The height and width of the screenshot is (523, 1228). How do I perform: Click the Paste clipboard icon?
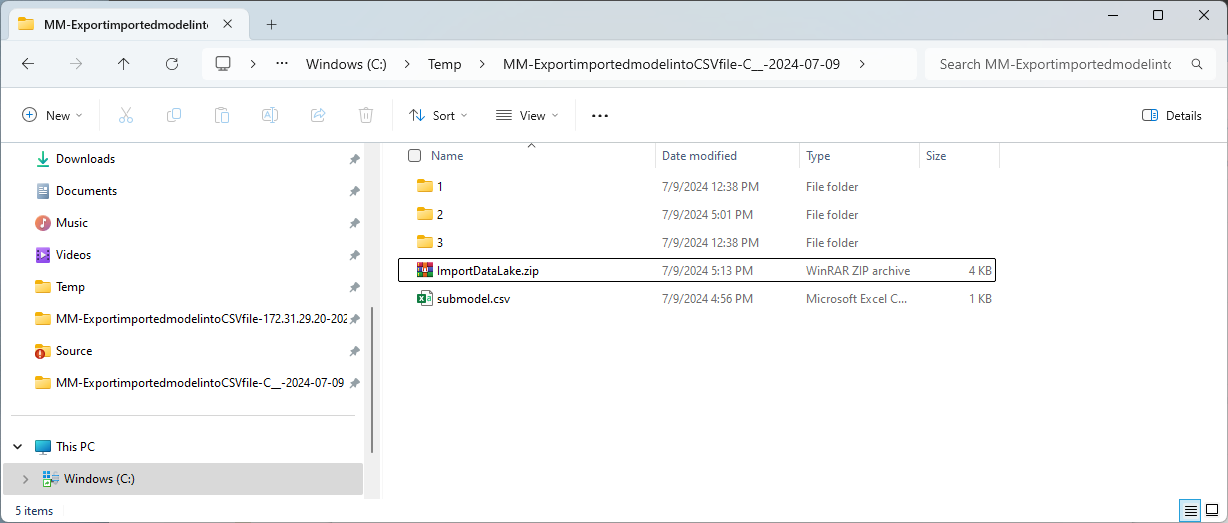pyautogui.click(x=222, y=115)
